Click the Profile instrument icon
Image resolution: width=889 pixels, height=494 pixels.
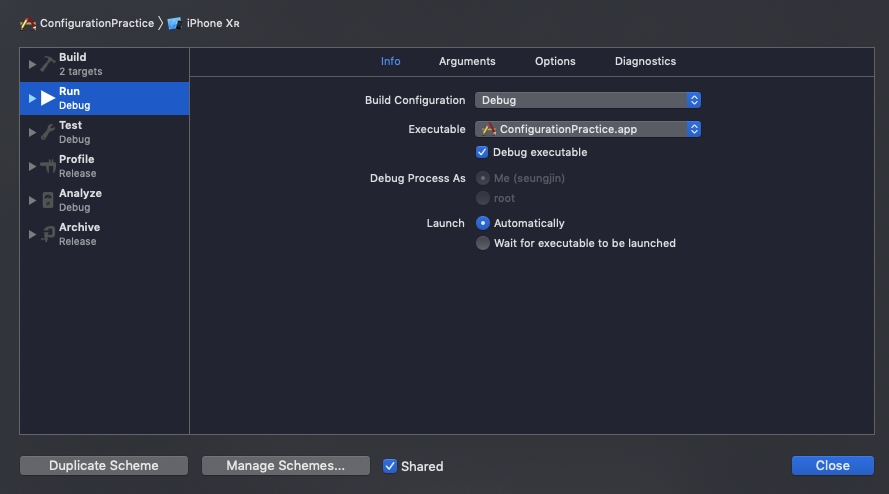pyautogui.click(x=48, y=166)
